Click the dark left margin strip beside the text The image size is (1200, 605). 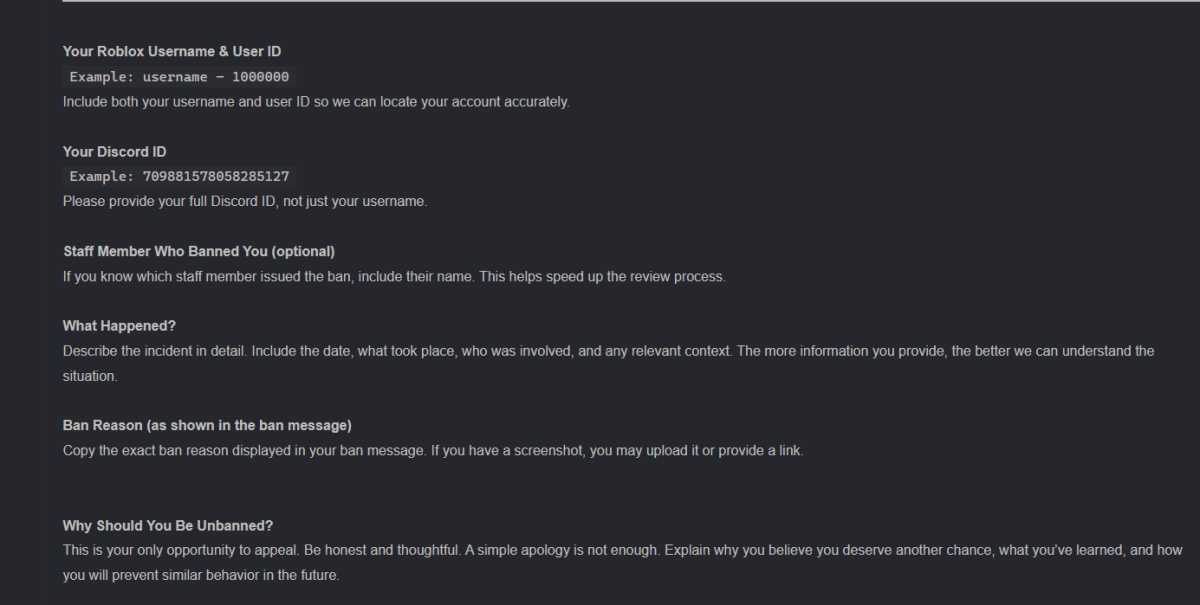point(22,302)
